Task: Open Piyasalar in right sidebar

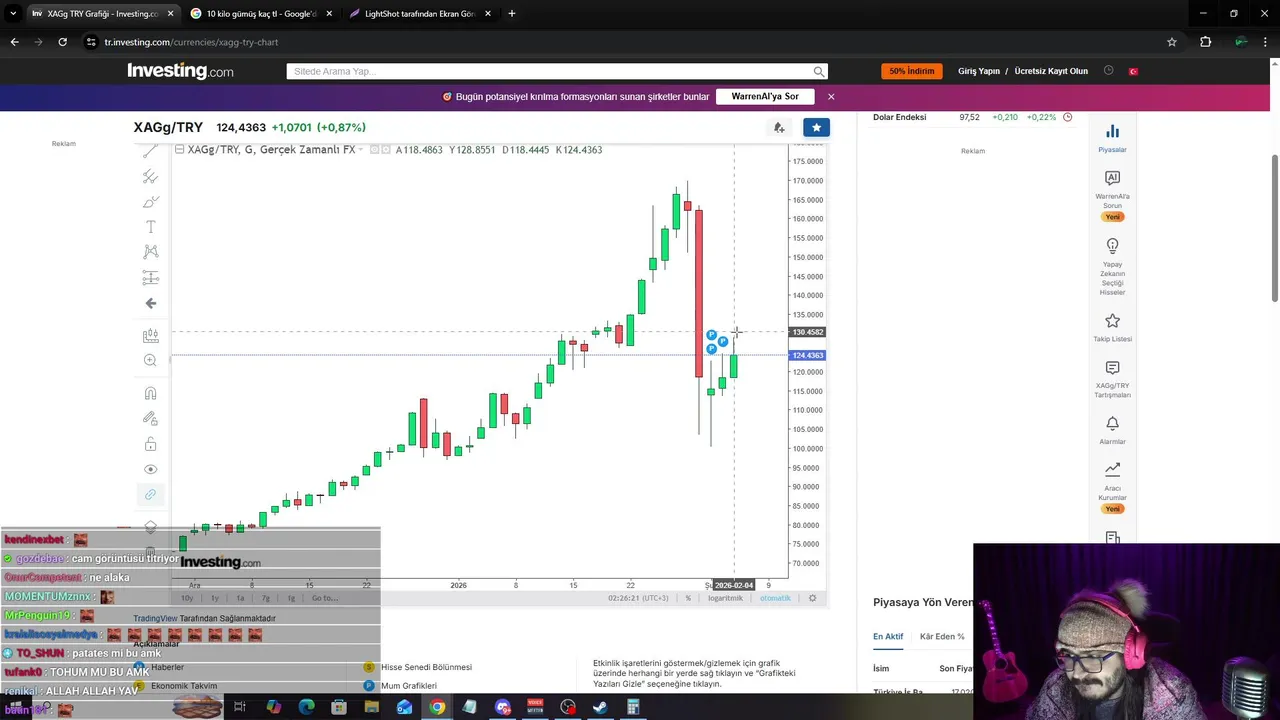Action: tap(1112, 138)
